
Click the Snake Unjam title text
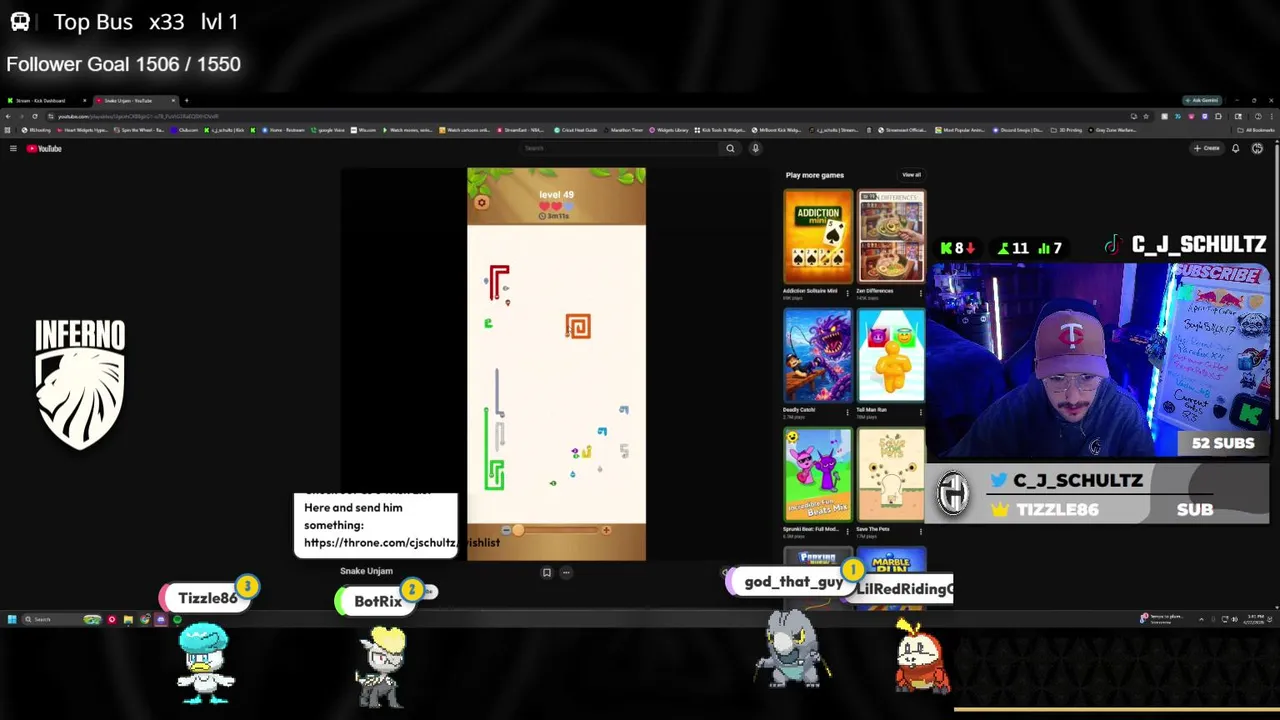coord(366,571)
